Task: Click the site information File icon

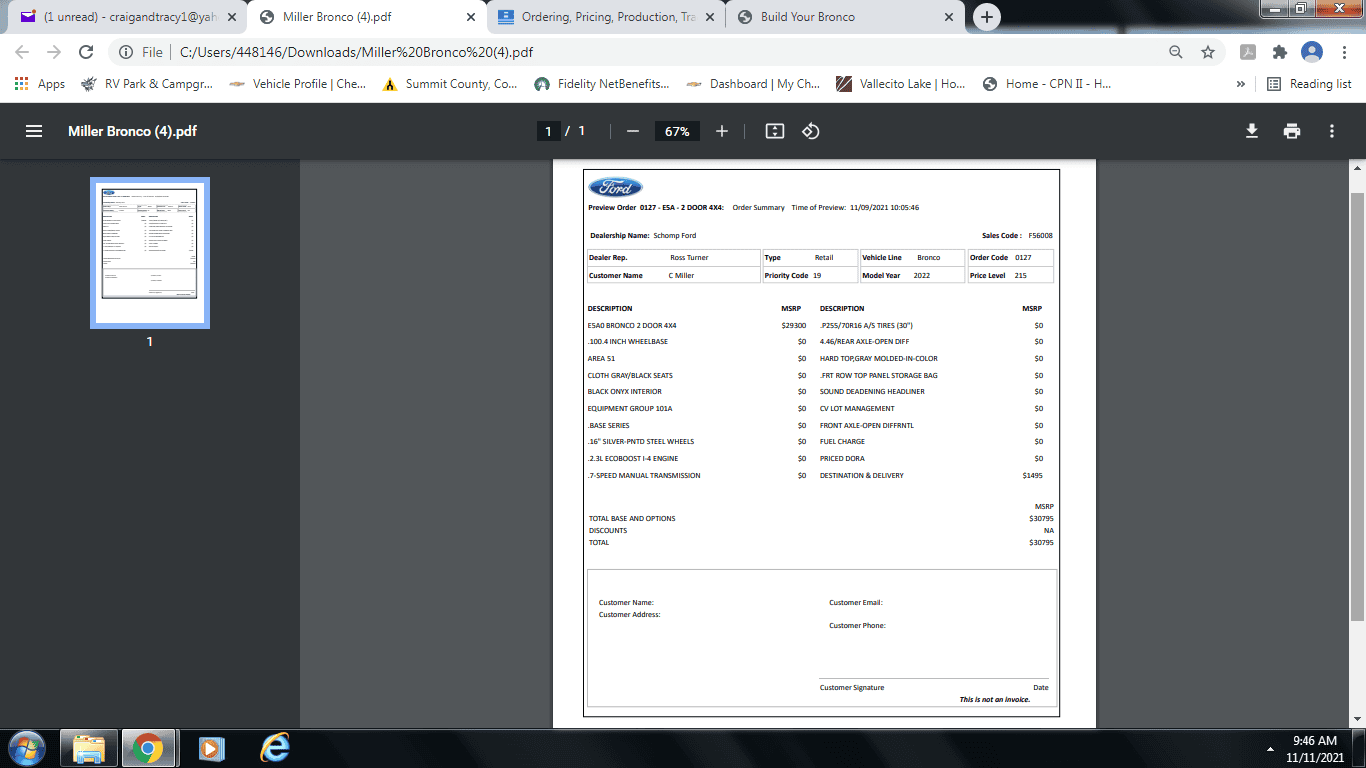Action: [x=127, y=52]
